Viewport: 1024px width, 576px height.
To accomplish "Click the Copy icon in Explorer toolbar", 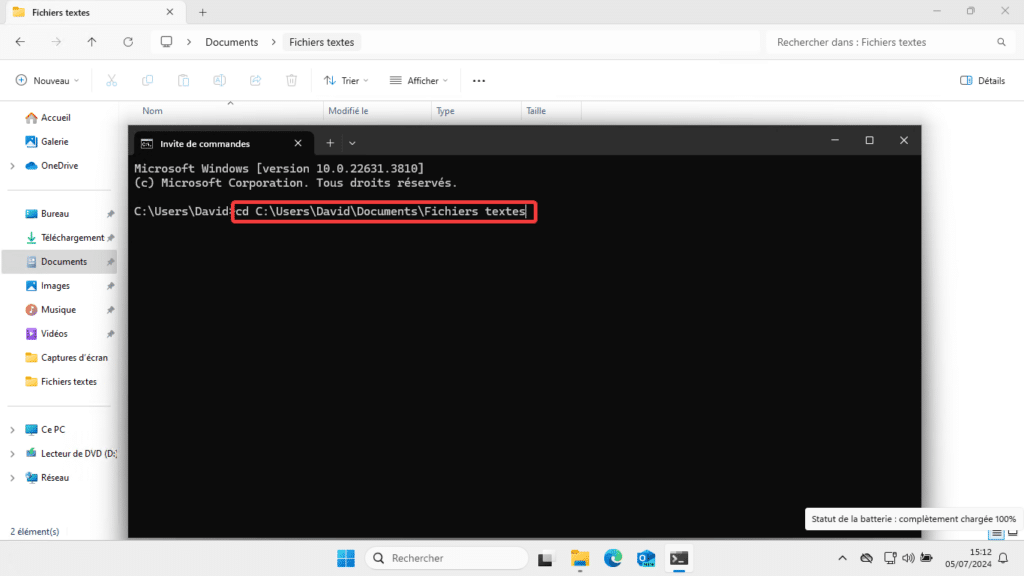I will point(148,80).
